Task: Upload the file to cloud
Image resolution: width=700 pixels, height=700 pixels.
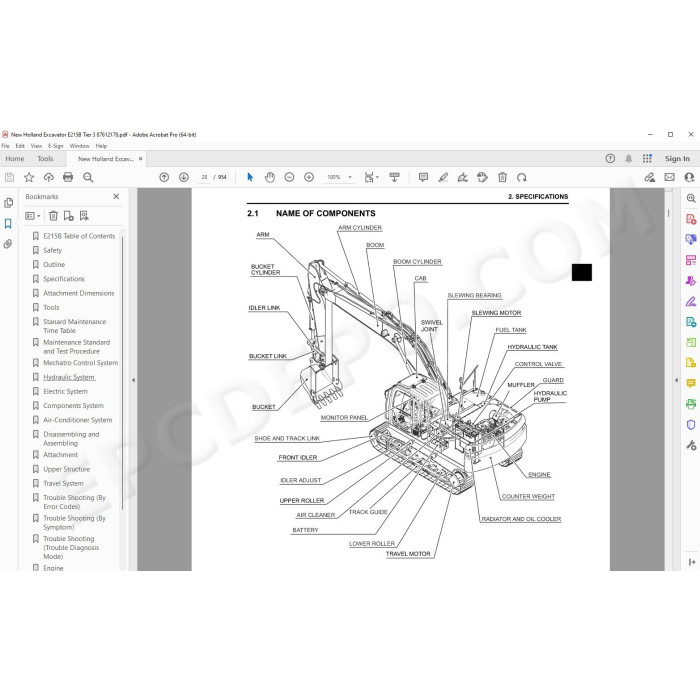Action: 49,177
